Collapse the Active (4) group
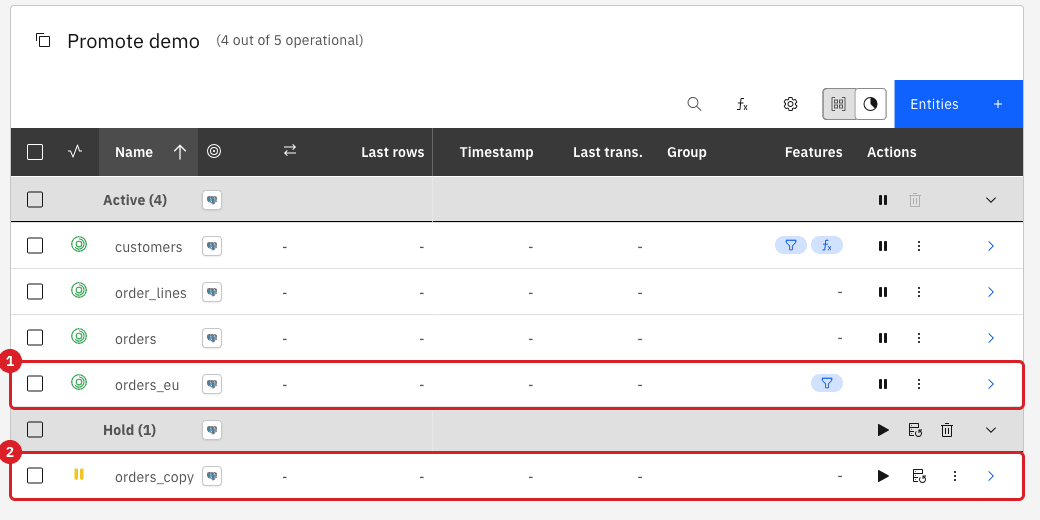The height and width of the screenshot is (520, 1040). [x=991, y=200]
